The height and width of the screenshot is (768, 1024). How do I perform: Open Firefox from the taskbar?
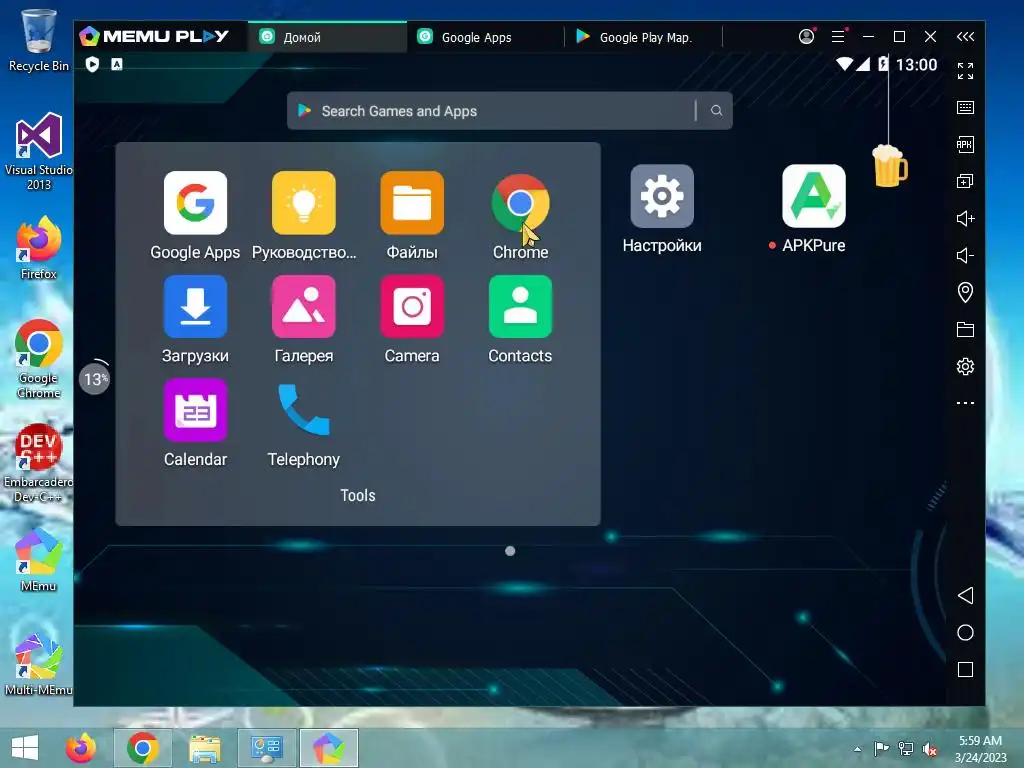[x=81, y=748]
